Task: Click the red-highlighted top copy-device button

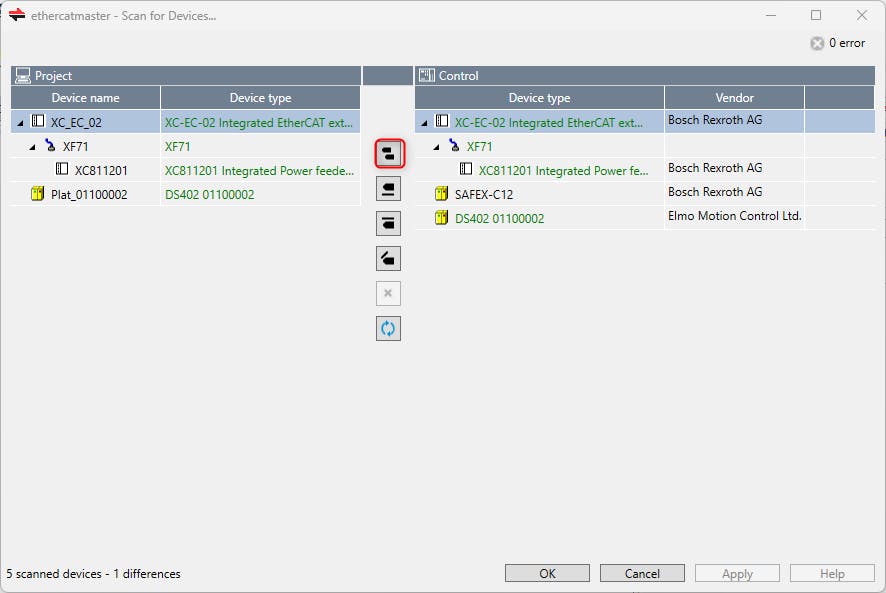Action: click(x=388, y=154)
